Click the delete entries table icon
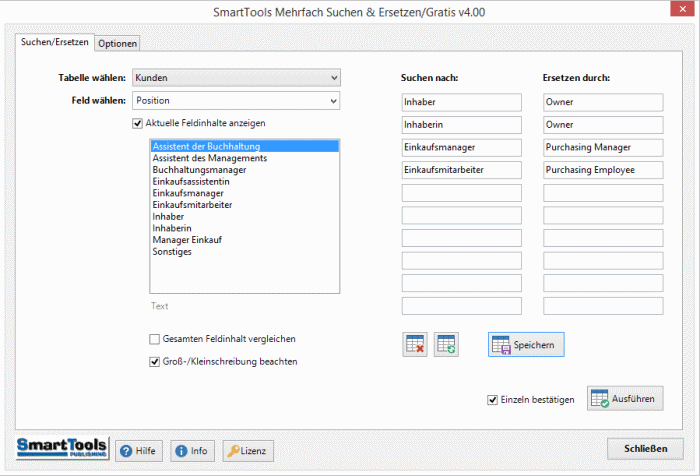The image size is (700, 476). tap(415, 344)
